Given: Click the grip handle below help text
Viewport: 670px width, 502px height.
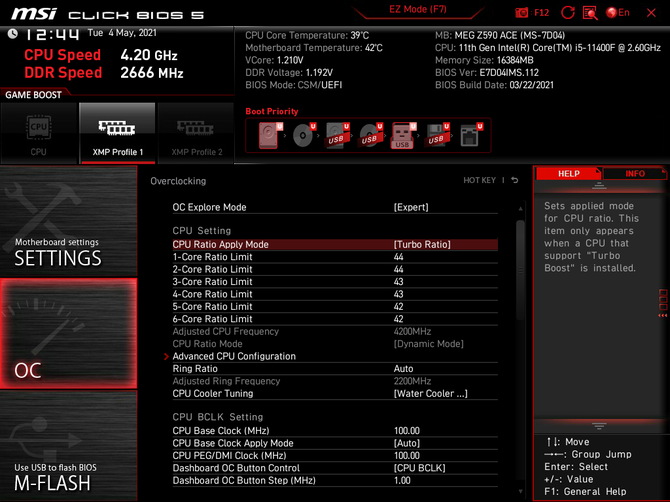Looking at the screenshot, I should pyautogui.click(x=599, y=426).
